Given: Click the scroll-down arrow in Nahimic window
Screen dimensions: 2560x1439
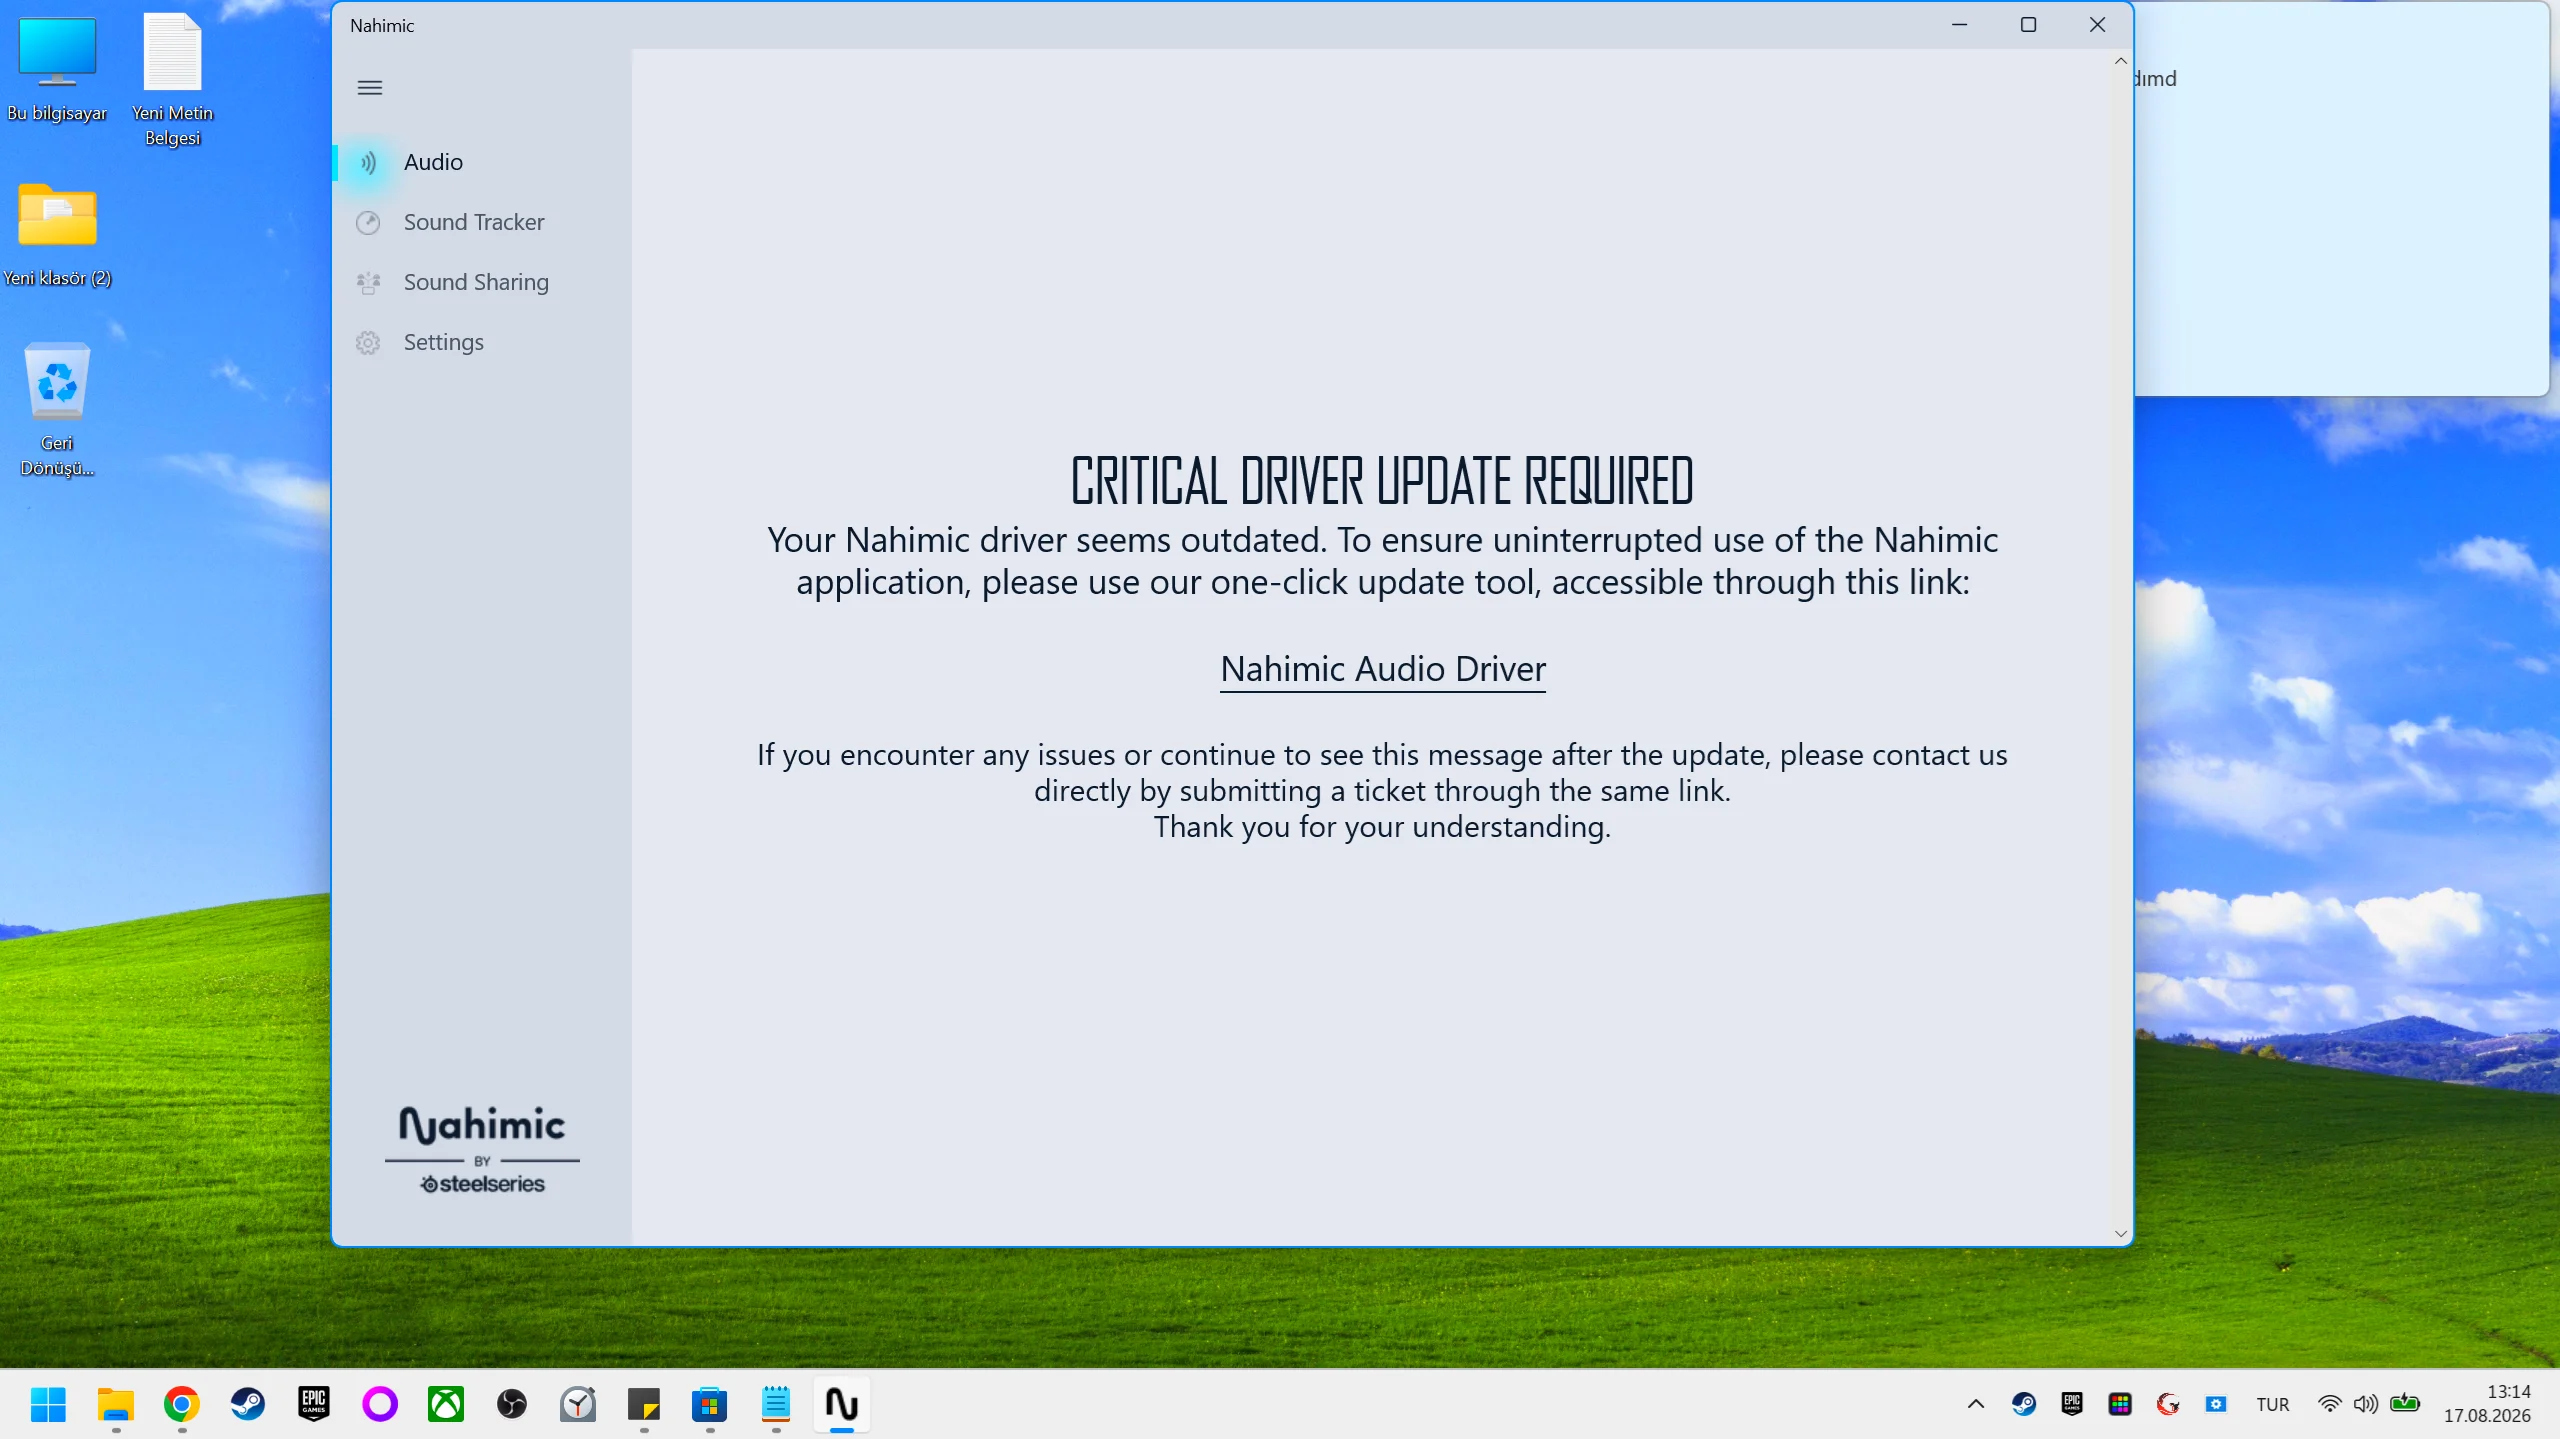Looking at the screenshot, I should point(2120,1234).
